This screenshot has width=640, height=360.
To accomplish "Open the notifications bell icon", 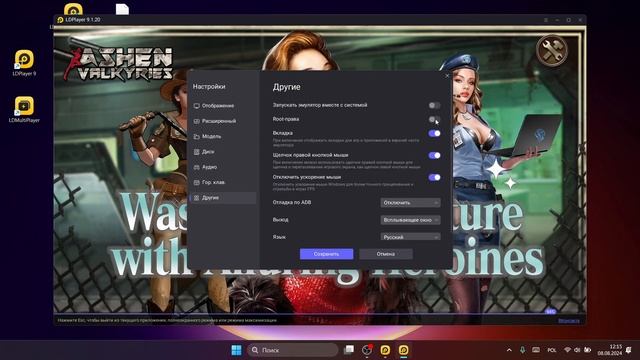I will pyautogui.click(x=629, y=350).
